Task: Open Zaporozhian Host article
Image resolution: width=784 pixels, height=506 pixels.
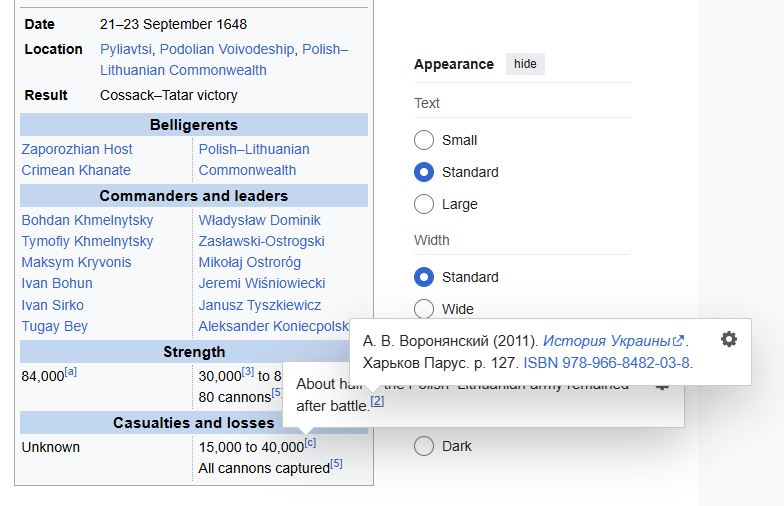Action: tap(77, 150)
